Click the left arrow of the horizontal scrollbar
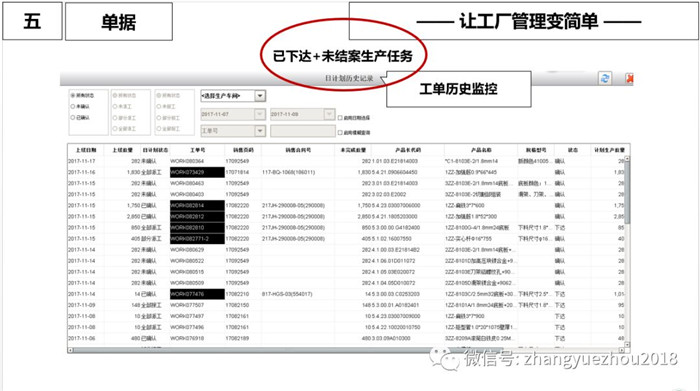 click(x=71, y=350)
